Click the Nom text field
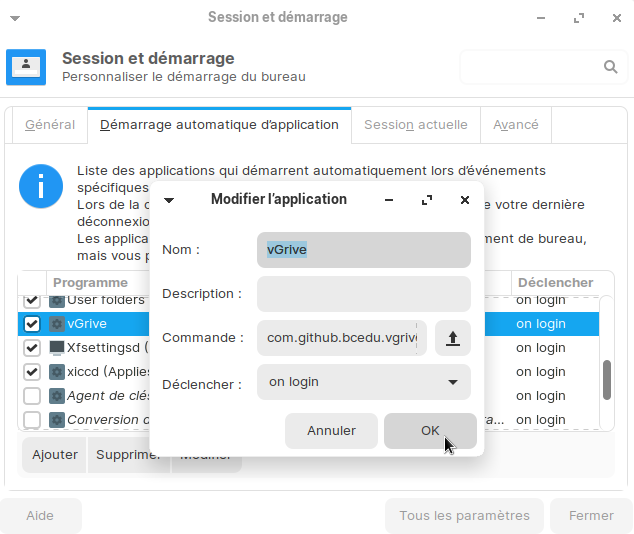The height and width of the screenshot is (534, 634). pyautogui.click(x=363, y=250)
